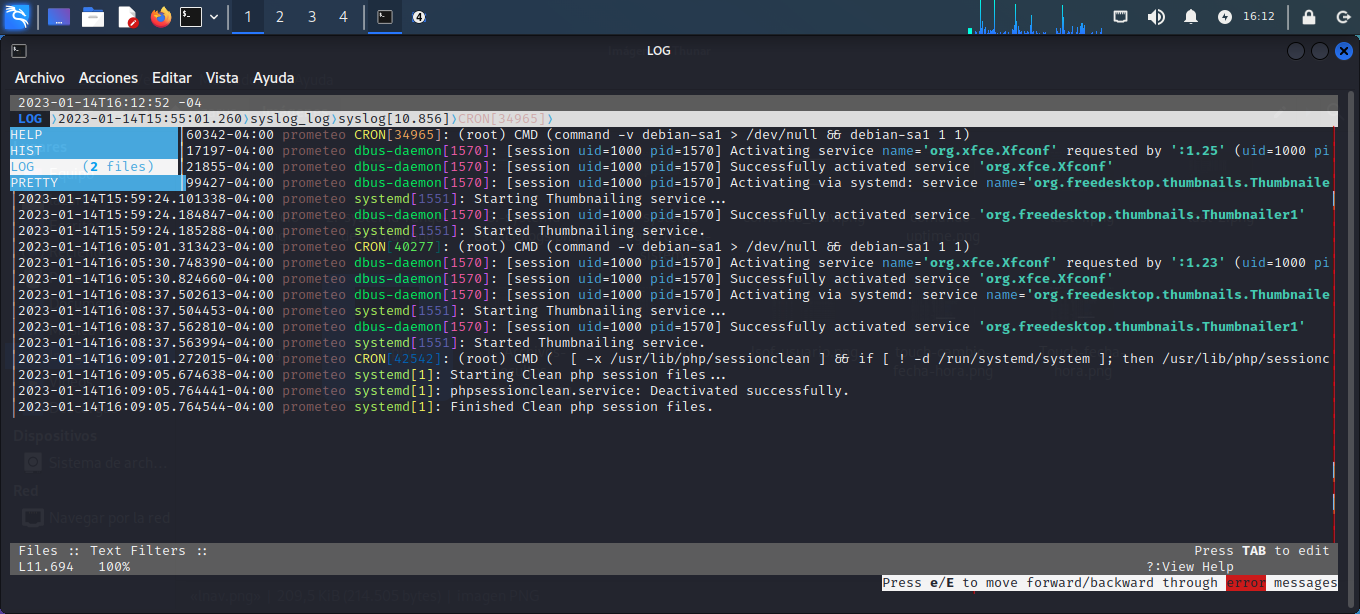Select the PRETTY view option
The height and width of the screenshot is (614, 1360).
35,183
